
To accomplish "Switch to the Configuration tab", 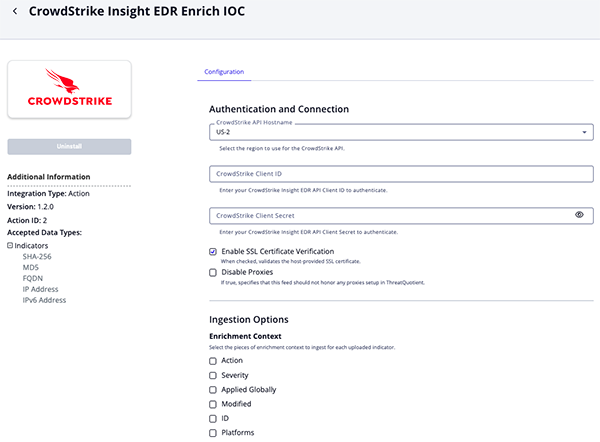I will [224, 72].
